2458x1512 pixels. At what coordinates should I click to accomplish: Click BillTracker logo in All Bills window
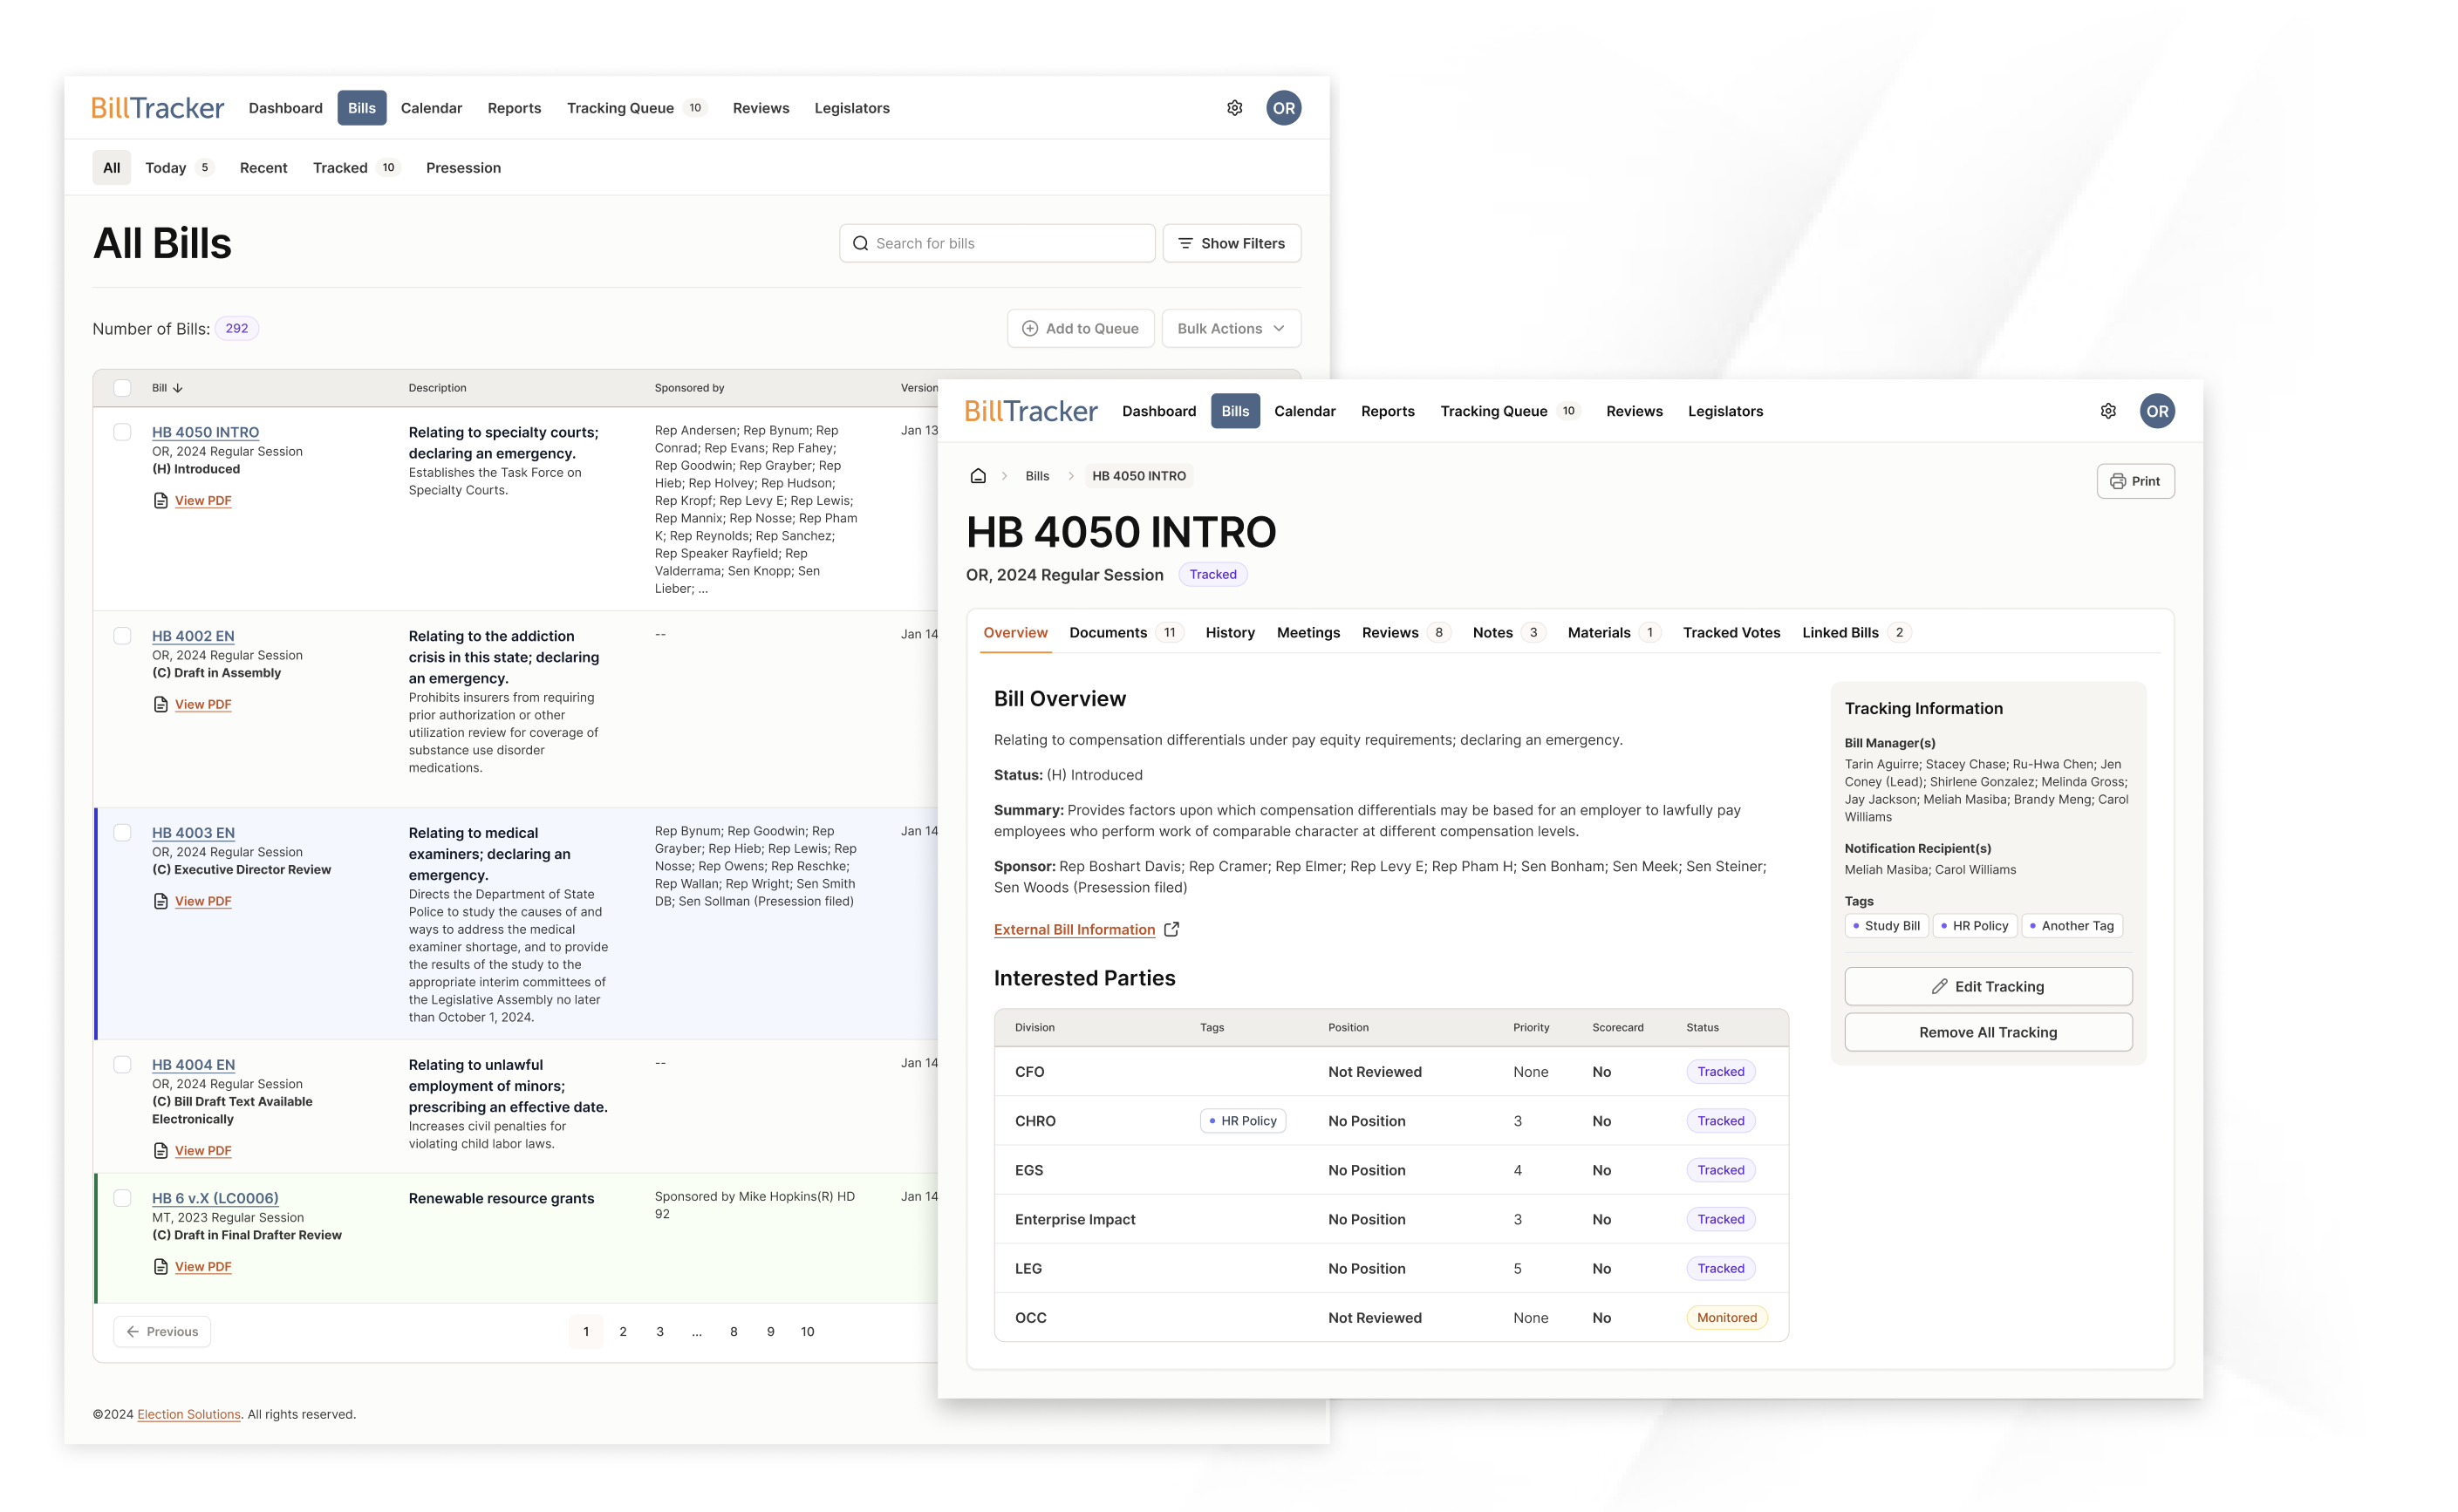tap(157, 108)
